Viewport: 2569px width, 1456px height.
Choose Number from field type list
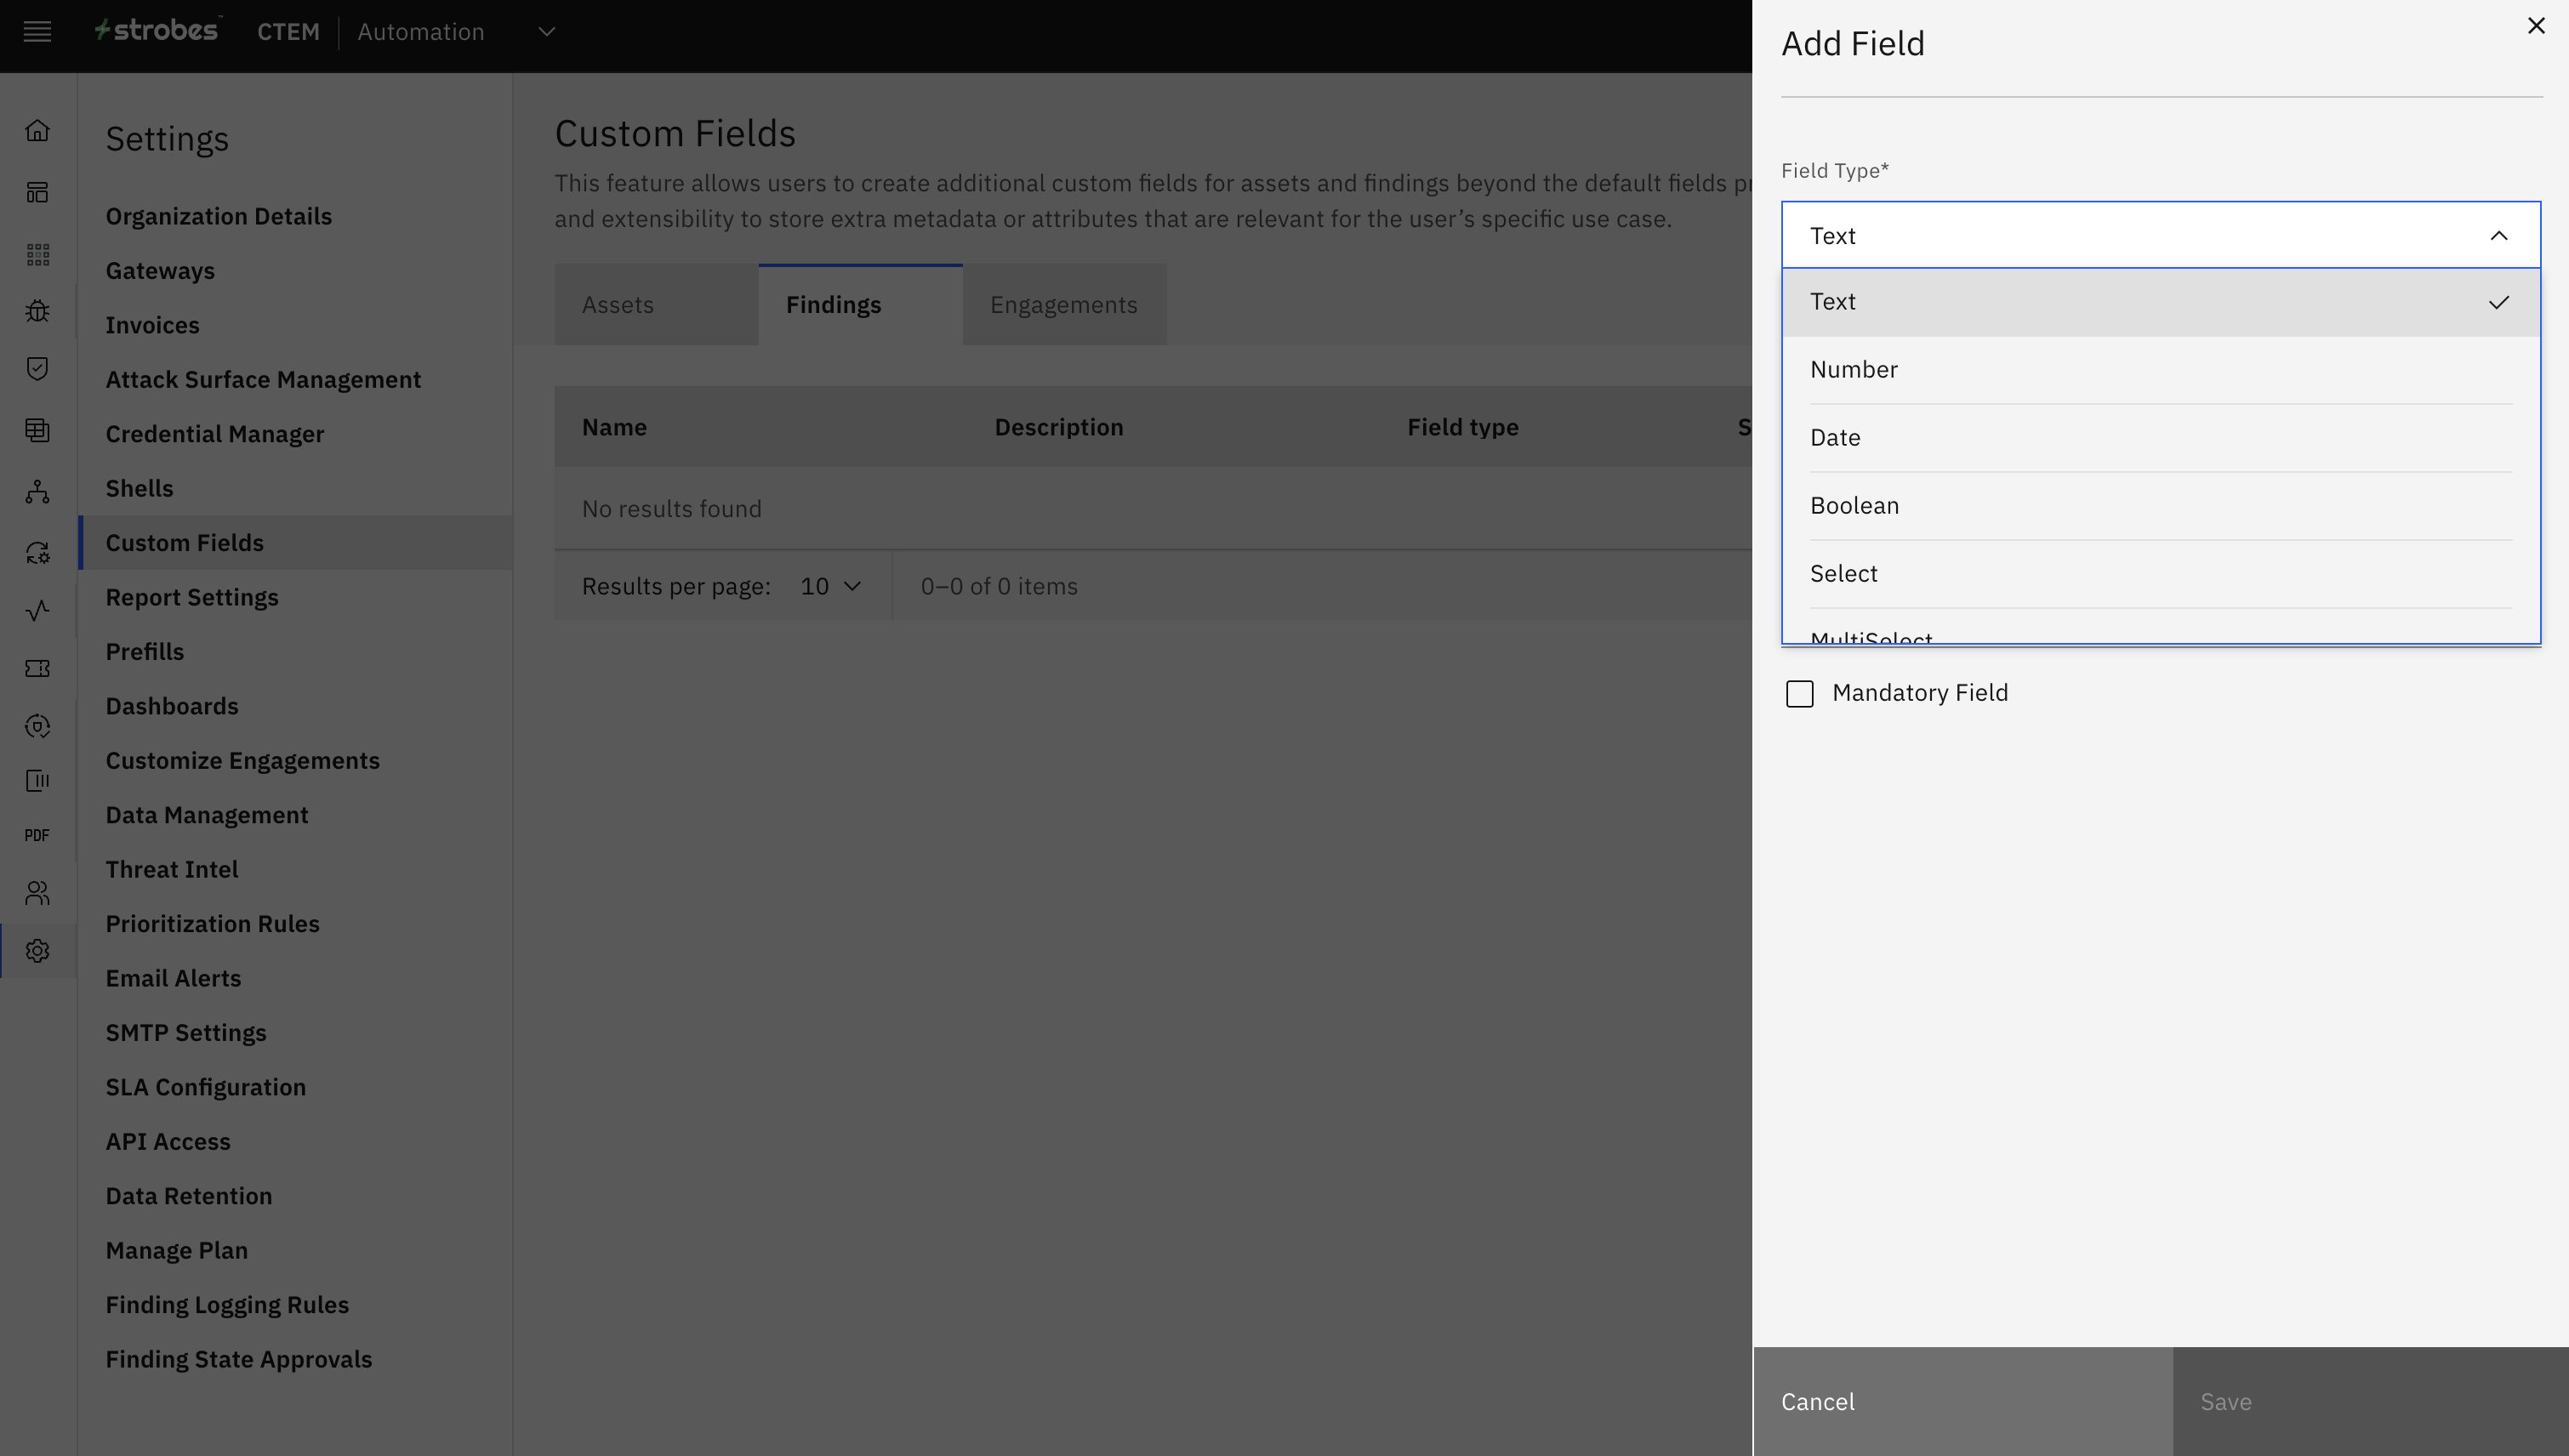(1853, 370)
